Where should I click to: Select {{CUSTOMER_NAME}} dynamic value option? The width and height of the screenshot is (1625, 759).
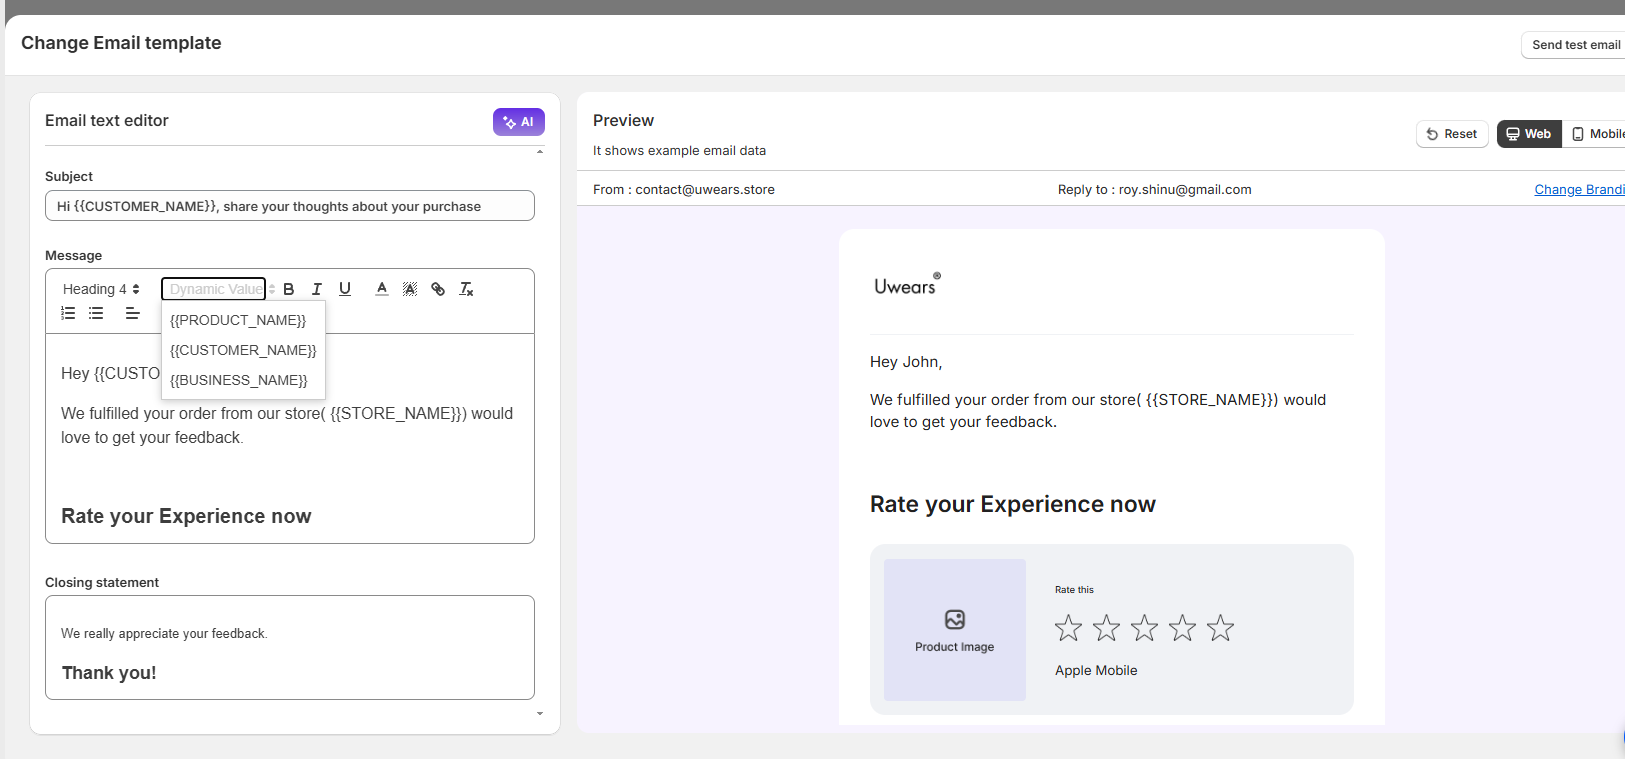point(243,350)
